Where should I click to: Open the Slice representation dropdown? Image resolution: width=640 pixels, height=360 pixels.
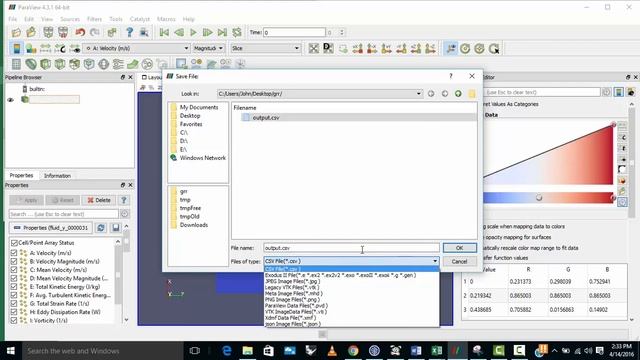click(x=265, y=48)
